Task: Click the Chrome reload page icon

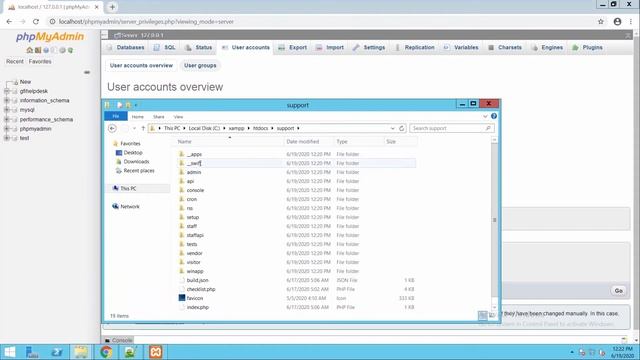Action: point(36,22)
